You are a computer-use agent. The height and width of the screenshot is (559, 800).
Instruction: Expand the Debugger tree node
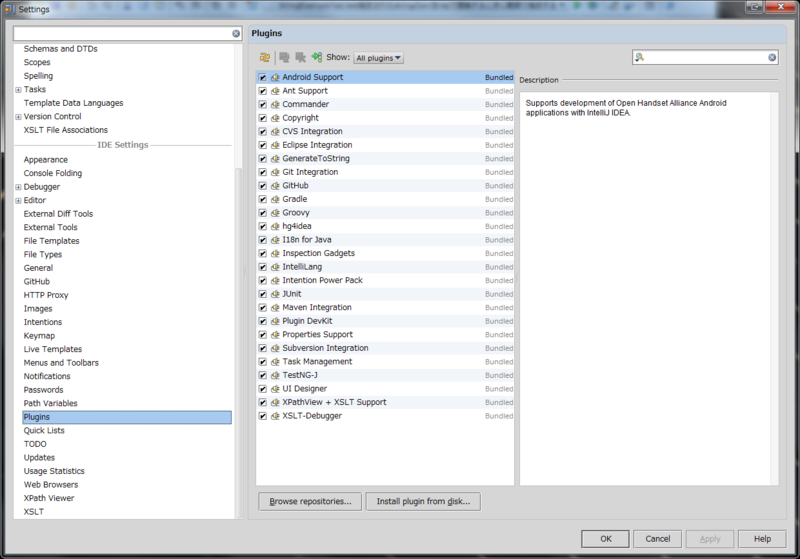click(18, 187)
